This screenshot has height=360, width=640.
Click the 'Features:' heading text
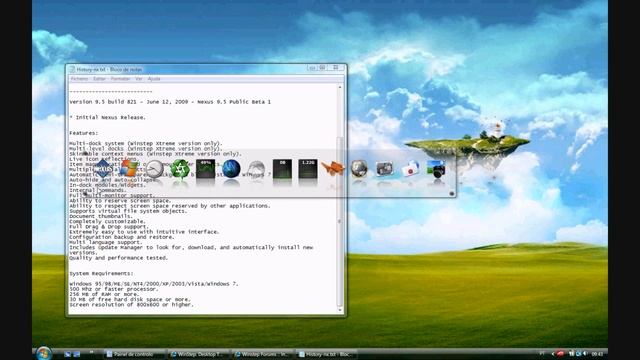pyautogui.click(x=84, y=133)
